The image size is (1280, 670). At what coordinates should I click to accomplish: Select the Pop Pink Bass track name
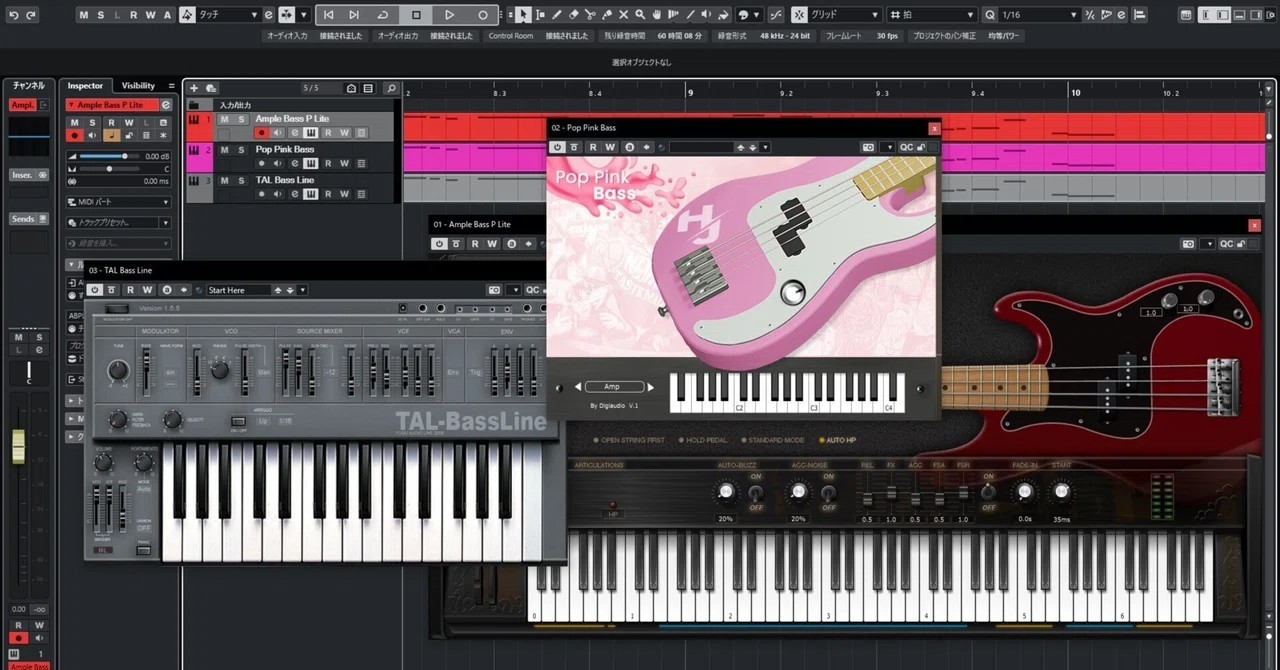point(285,149)
